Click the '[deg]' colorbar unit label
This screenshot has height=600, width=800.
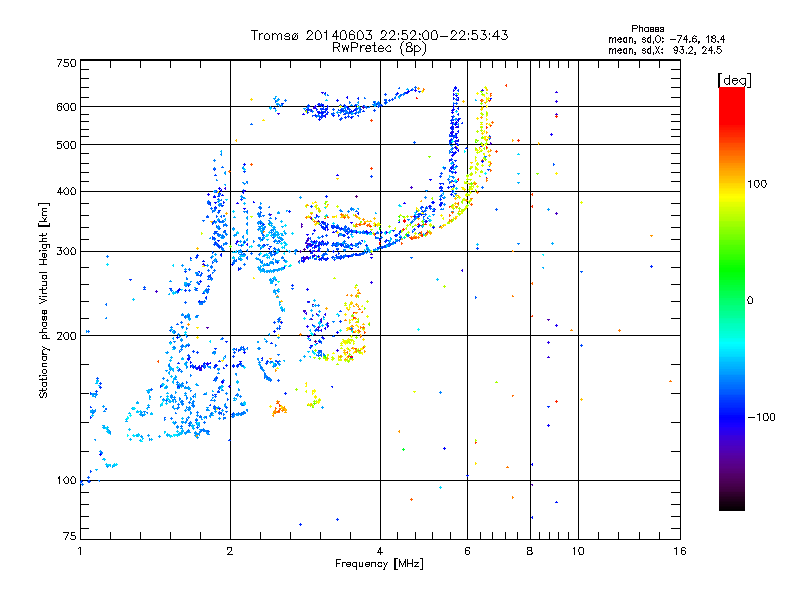coord(734,80)
